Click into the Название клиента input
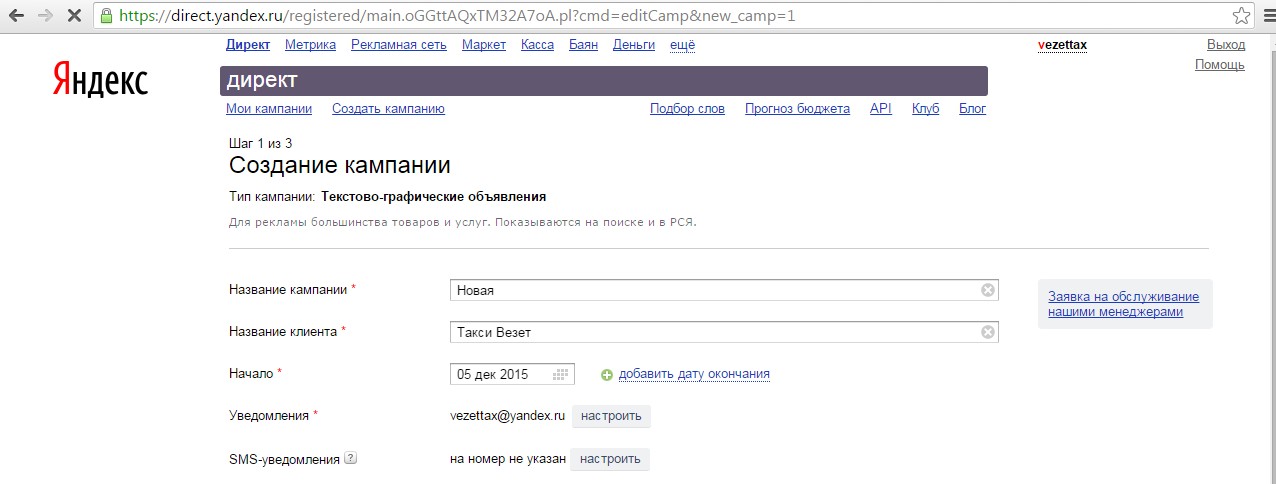Screen dimensions: 1276x484 tap(724, 332)
